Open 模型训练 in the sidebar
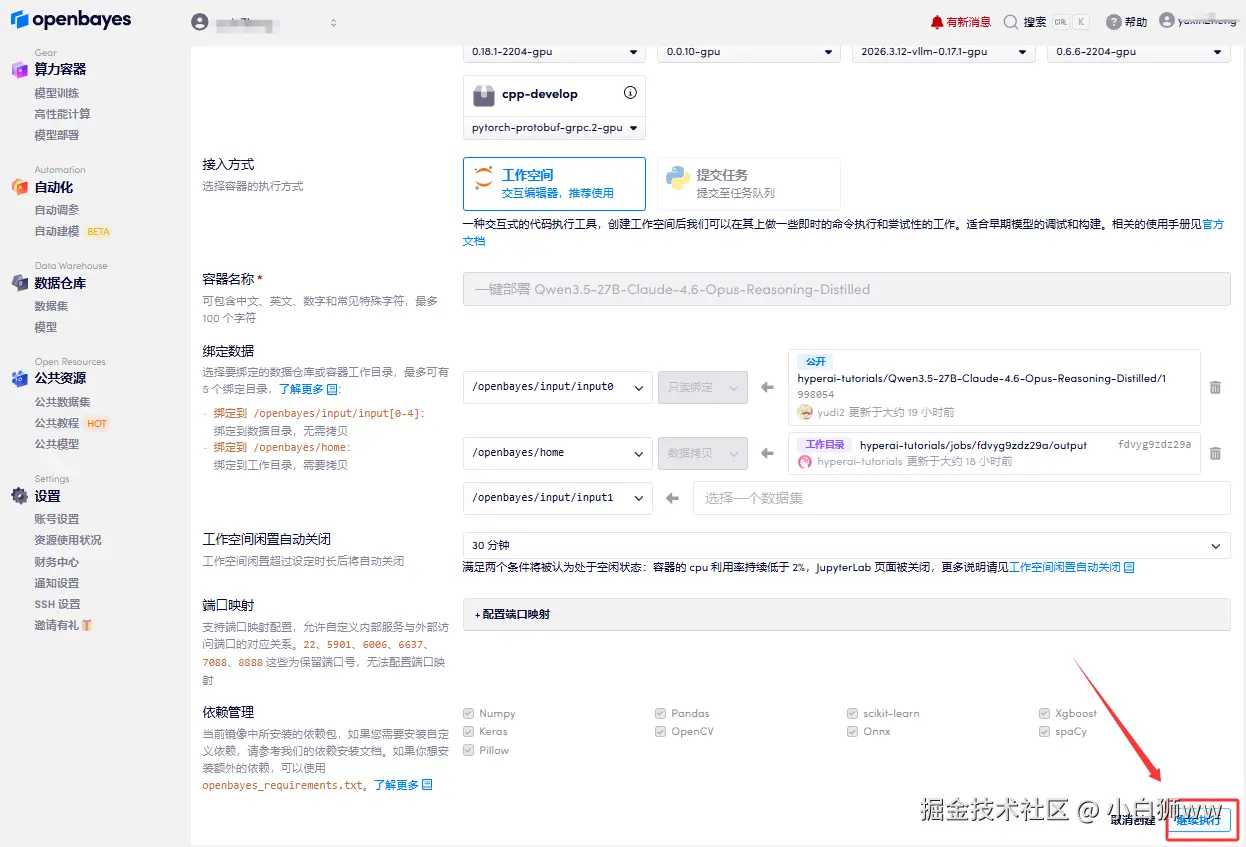 point(56,93)
